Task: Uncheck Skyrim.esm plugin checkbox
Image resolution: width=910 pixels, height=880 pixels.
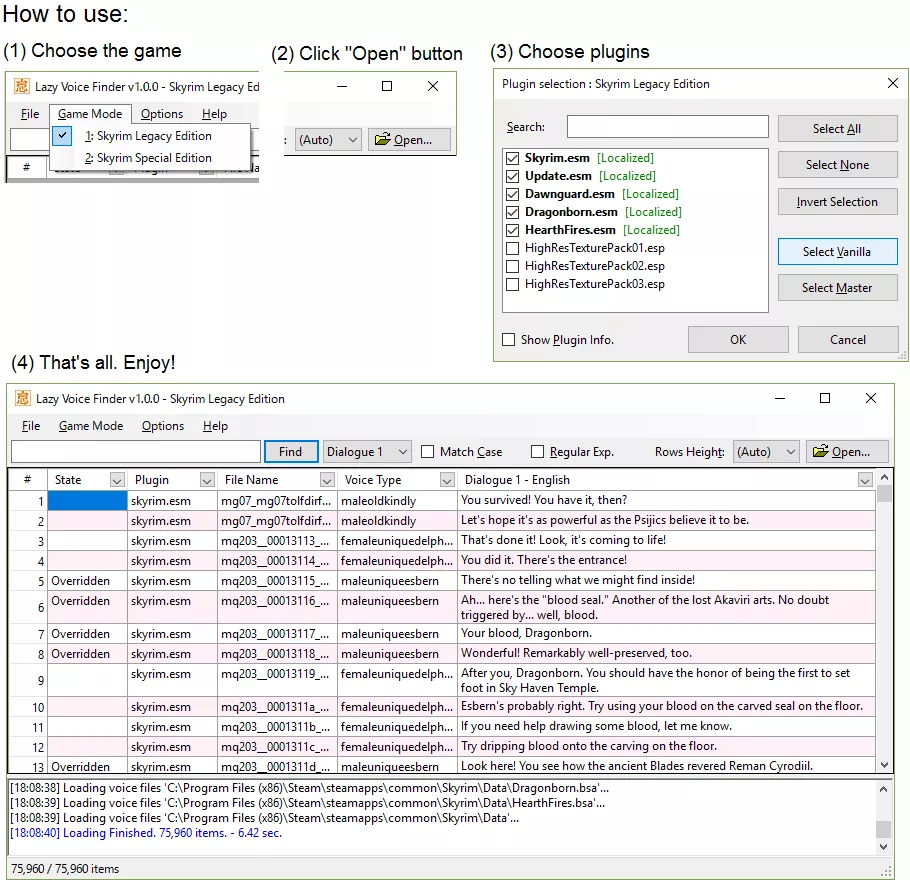Action: (x=512, y=158)
